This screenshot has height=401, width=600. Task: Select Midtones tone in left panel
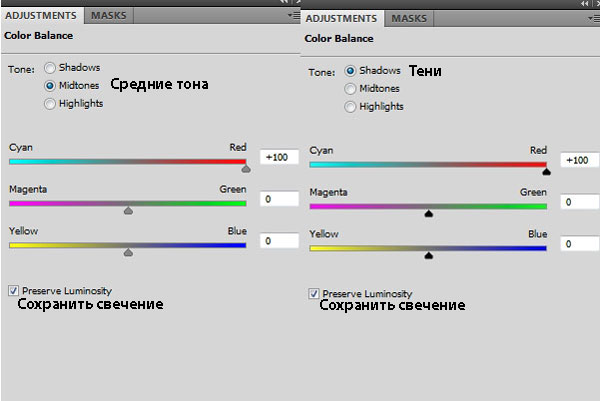(x=50, y=86)
